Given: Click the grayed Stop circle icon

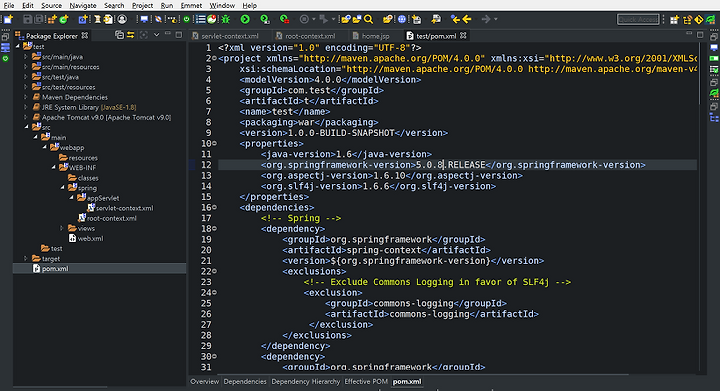Looking at the screenshot, I should tap(304, 19).
